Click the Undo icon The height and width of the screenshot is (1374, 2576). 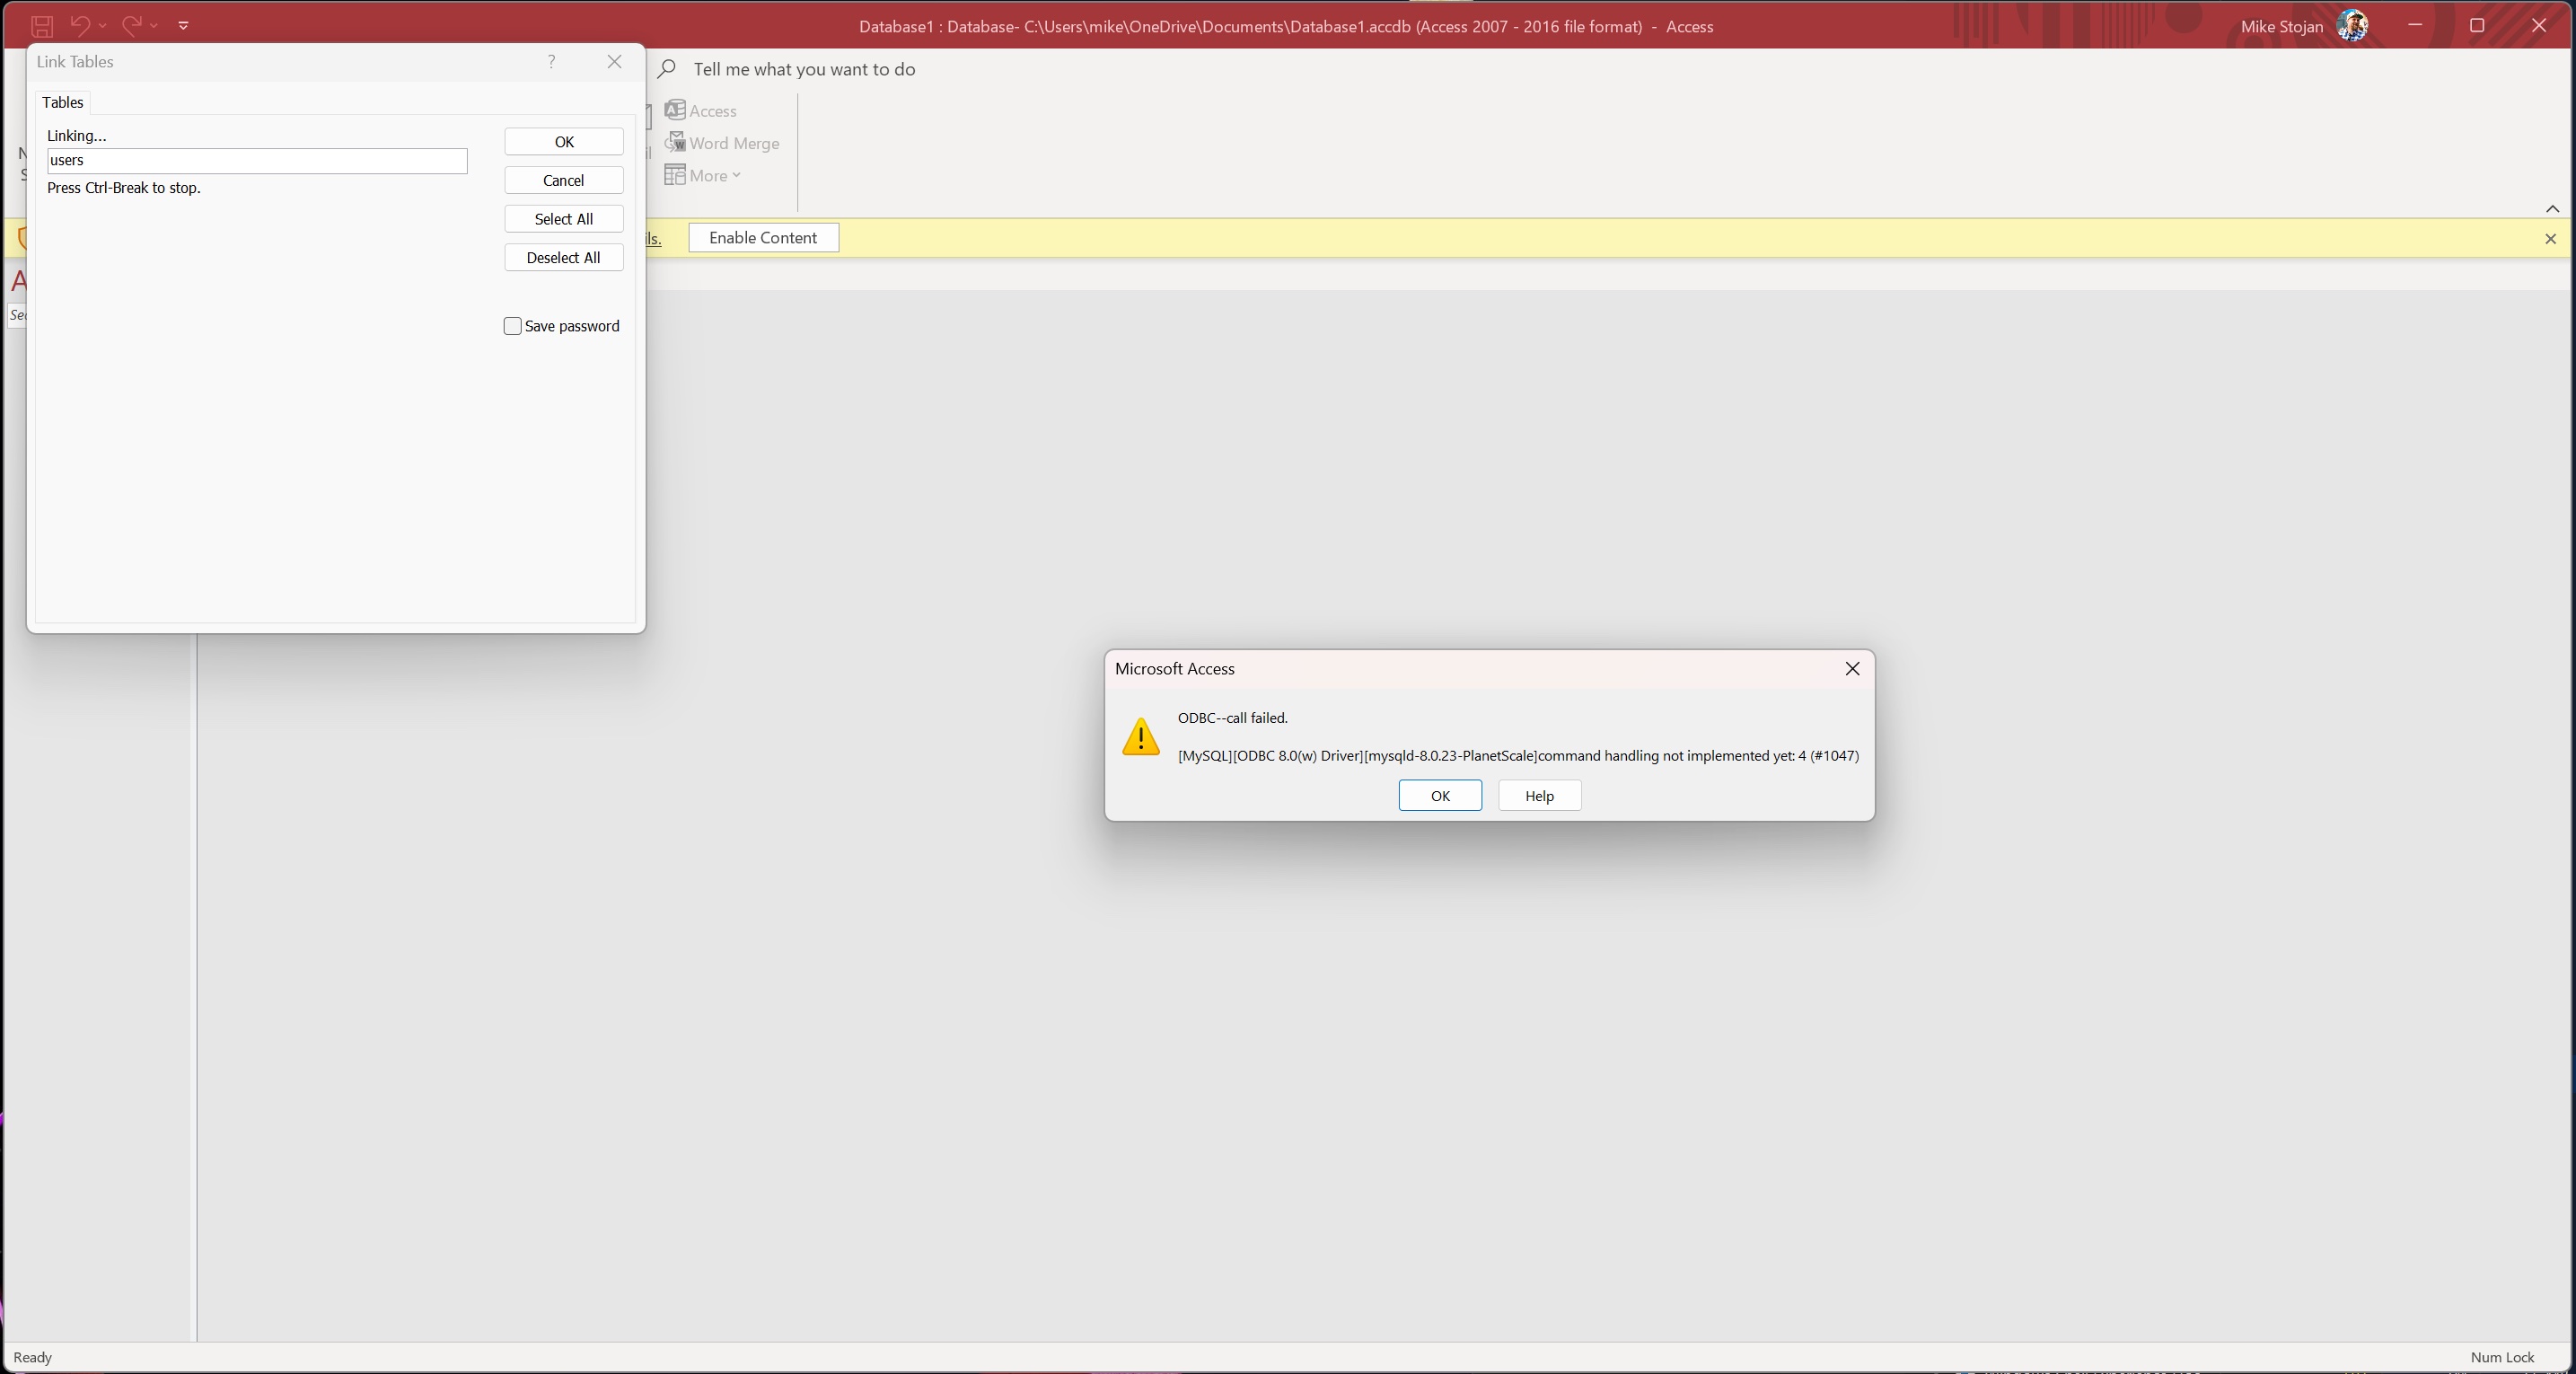pyautogui.click(x=80, y=25)
